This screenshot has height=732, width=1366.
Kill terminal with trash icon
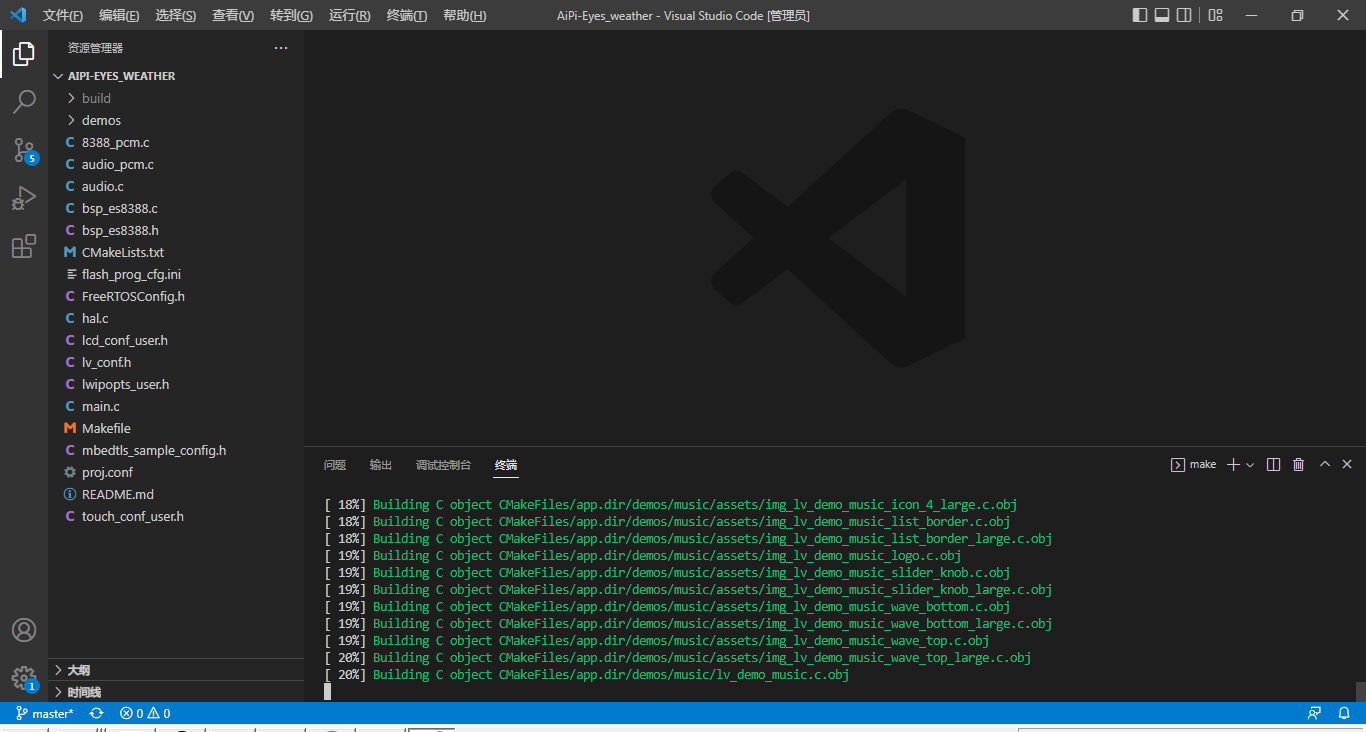(1299, 464)
